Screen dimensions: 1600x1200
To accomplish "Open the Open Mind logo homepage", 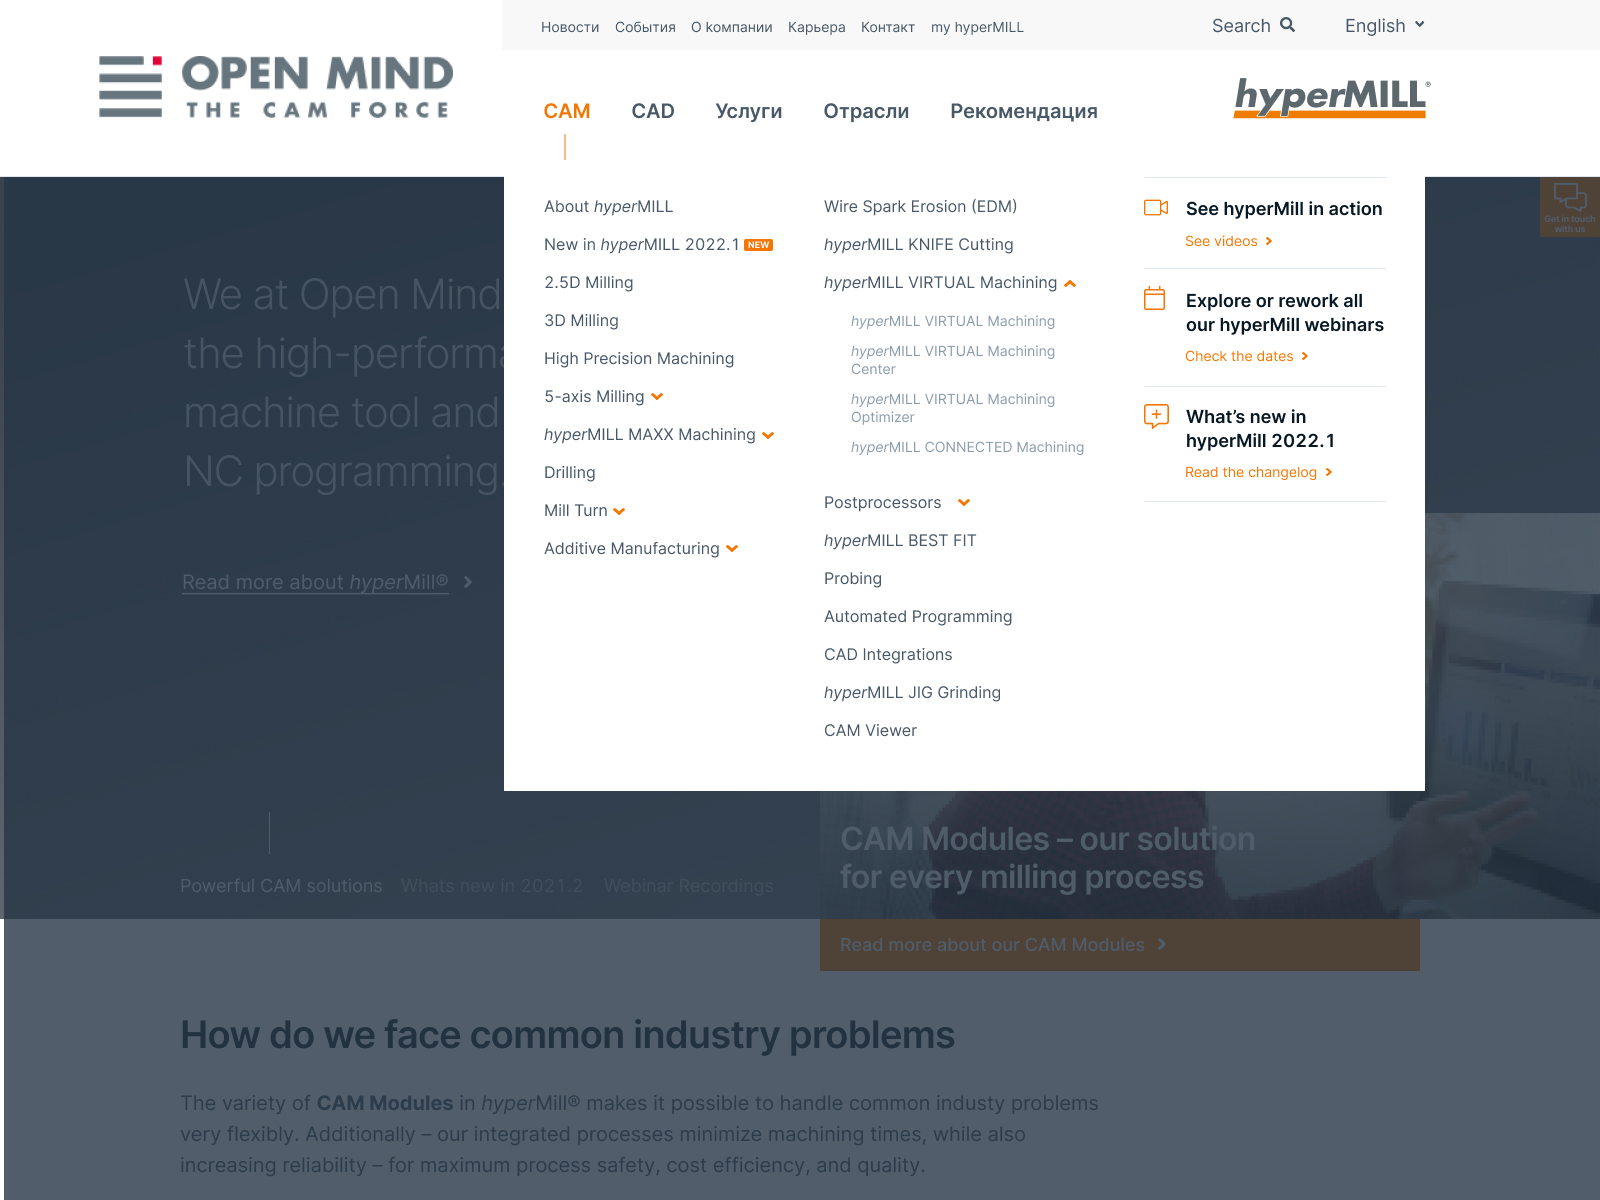I will coord(276,87).
